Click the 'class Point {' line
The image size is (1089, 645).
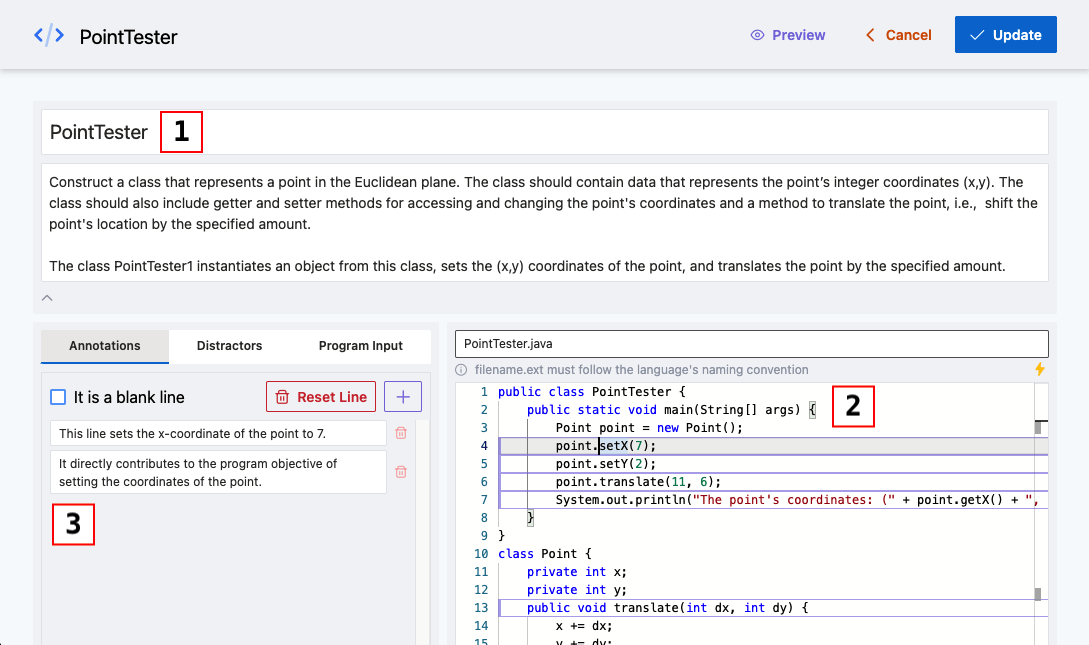(x=544, y=554)
